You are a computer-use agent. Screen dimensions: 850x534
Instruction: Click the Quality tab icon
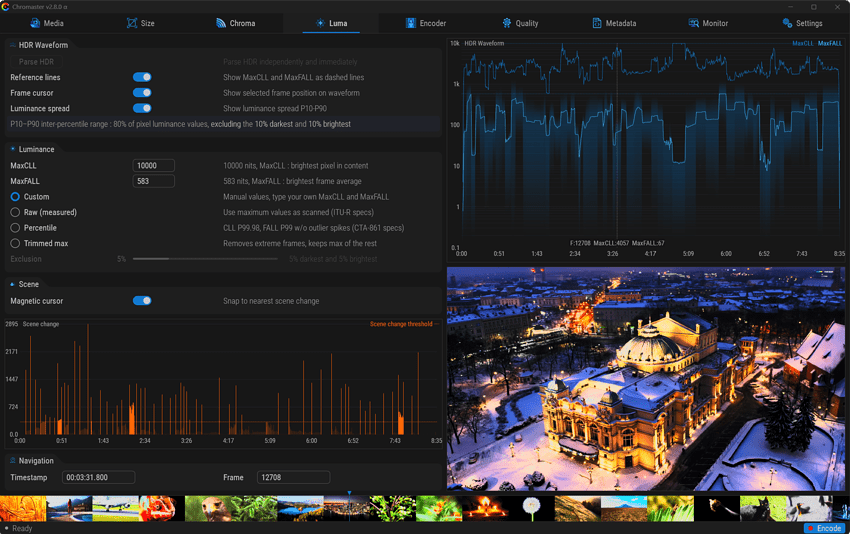pos(507,23)
